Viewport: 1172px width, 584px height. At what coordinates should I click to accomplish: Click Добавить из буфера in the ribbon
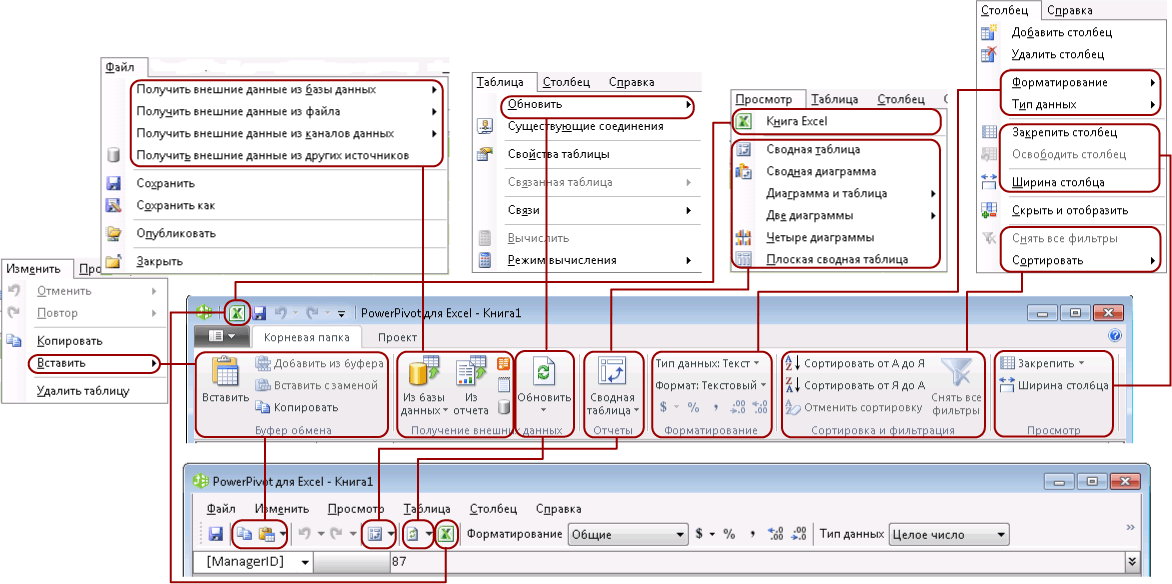point(319,363)
